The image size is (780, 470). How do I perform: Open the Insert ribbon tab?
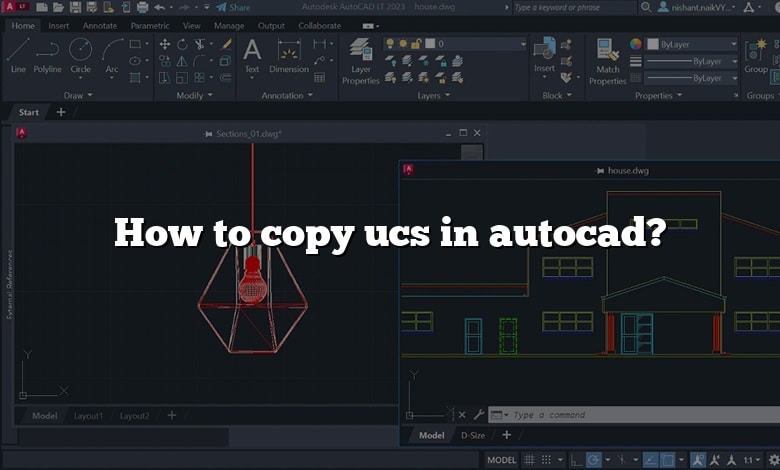pos(59,25)
